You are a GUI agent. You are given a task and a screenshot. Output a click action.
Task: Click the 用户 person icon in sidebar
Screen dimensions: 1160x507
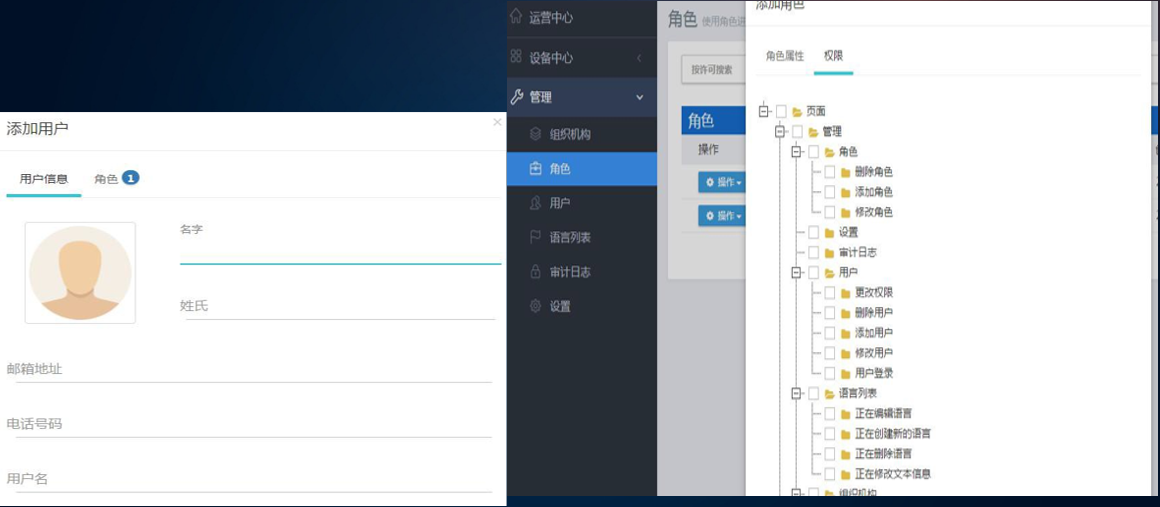535,203
